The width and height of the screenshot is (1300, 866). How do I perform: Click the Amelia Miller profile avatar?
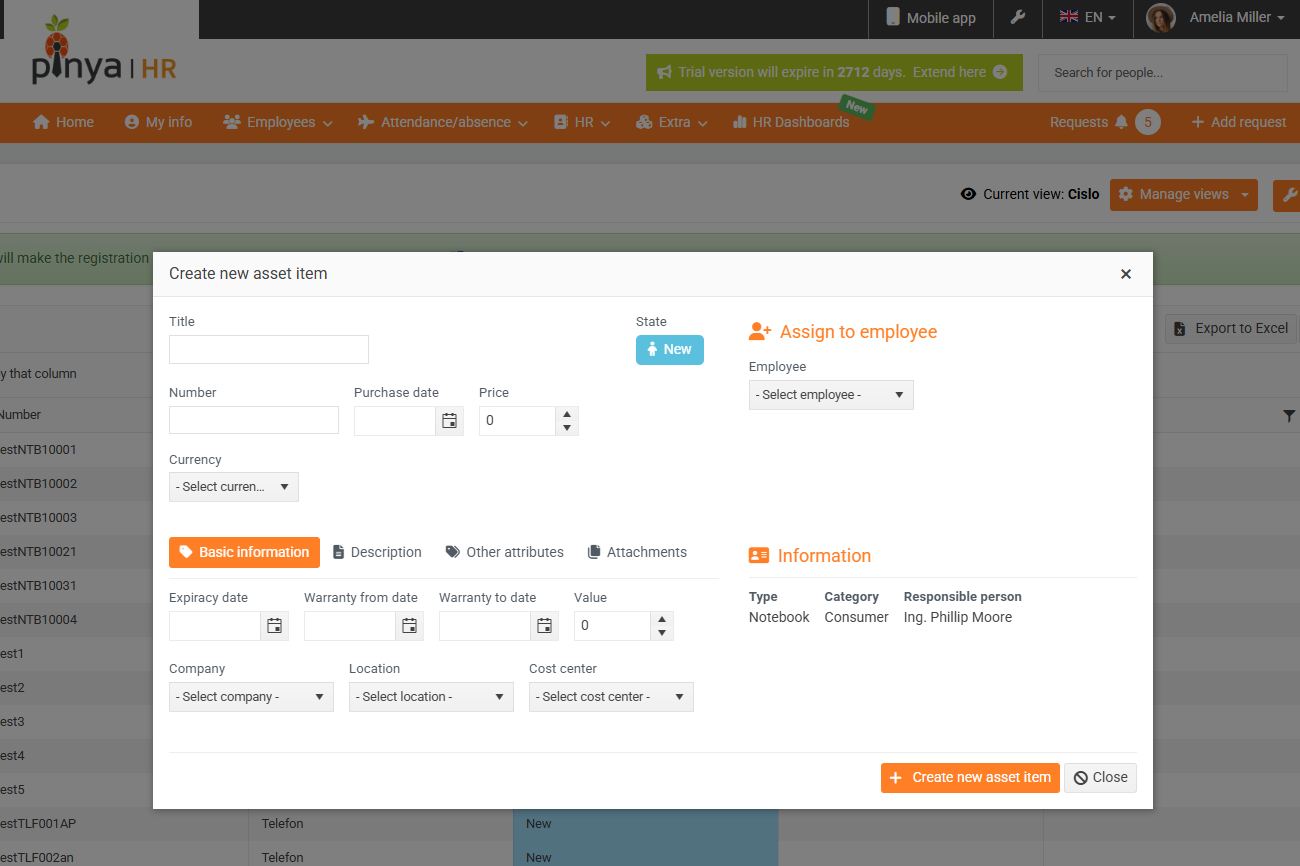pos(1160,18)
